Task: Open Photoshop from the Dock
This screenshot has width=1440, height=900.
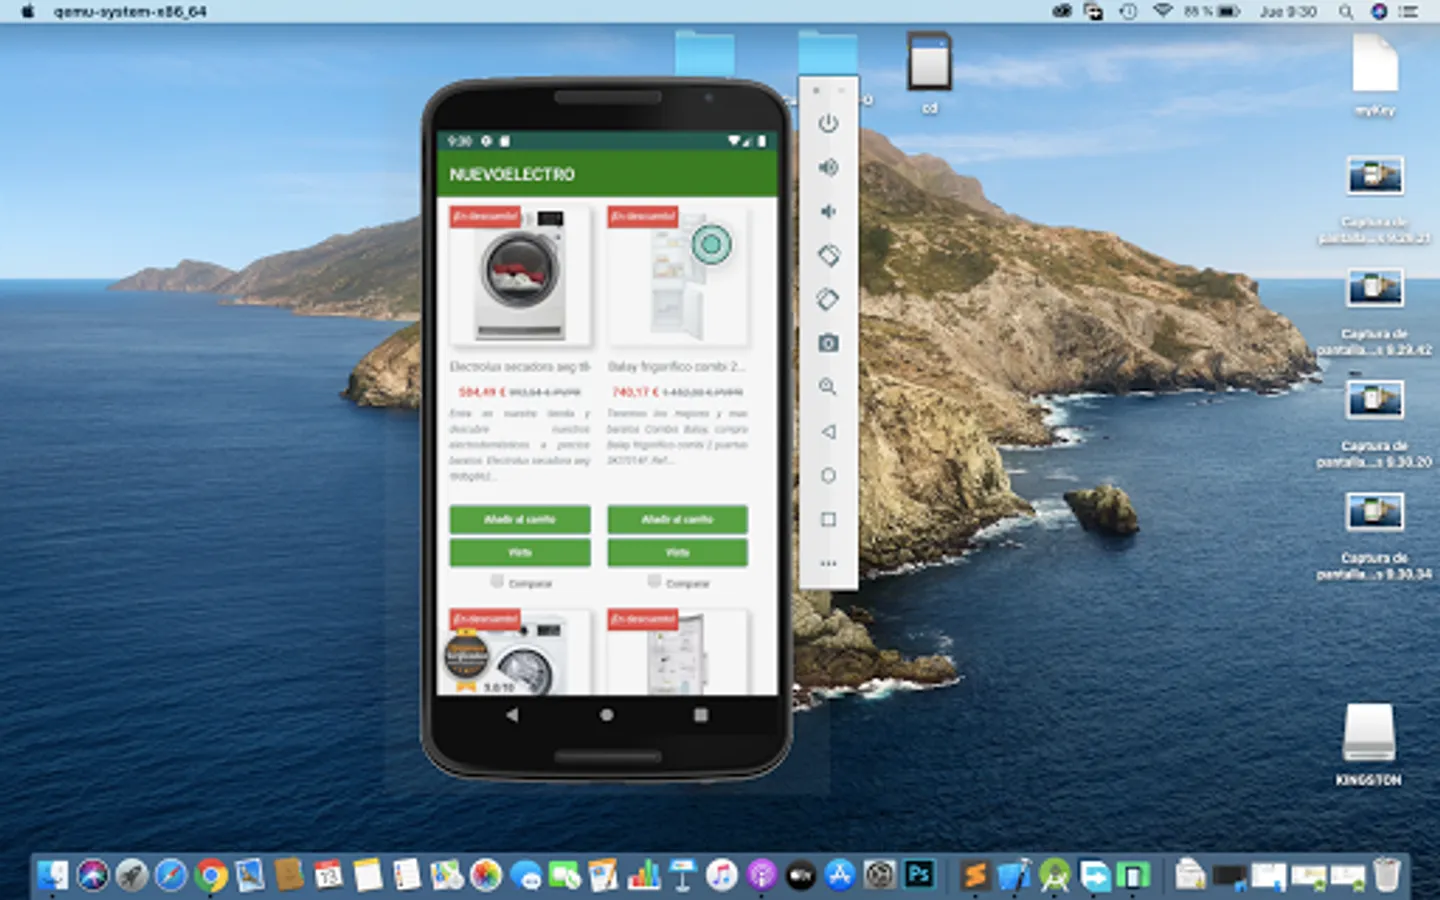Action: [x=919, y=875]
